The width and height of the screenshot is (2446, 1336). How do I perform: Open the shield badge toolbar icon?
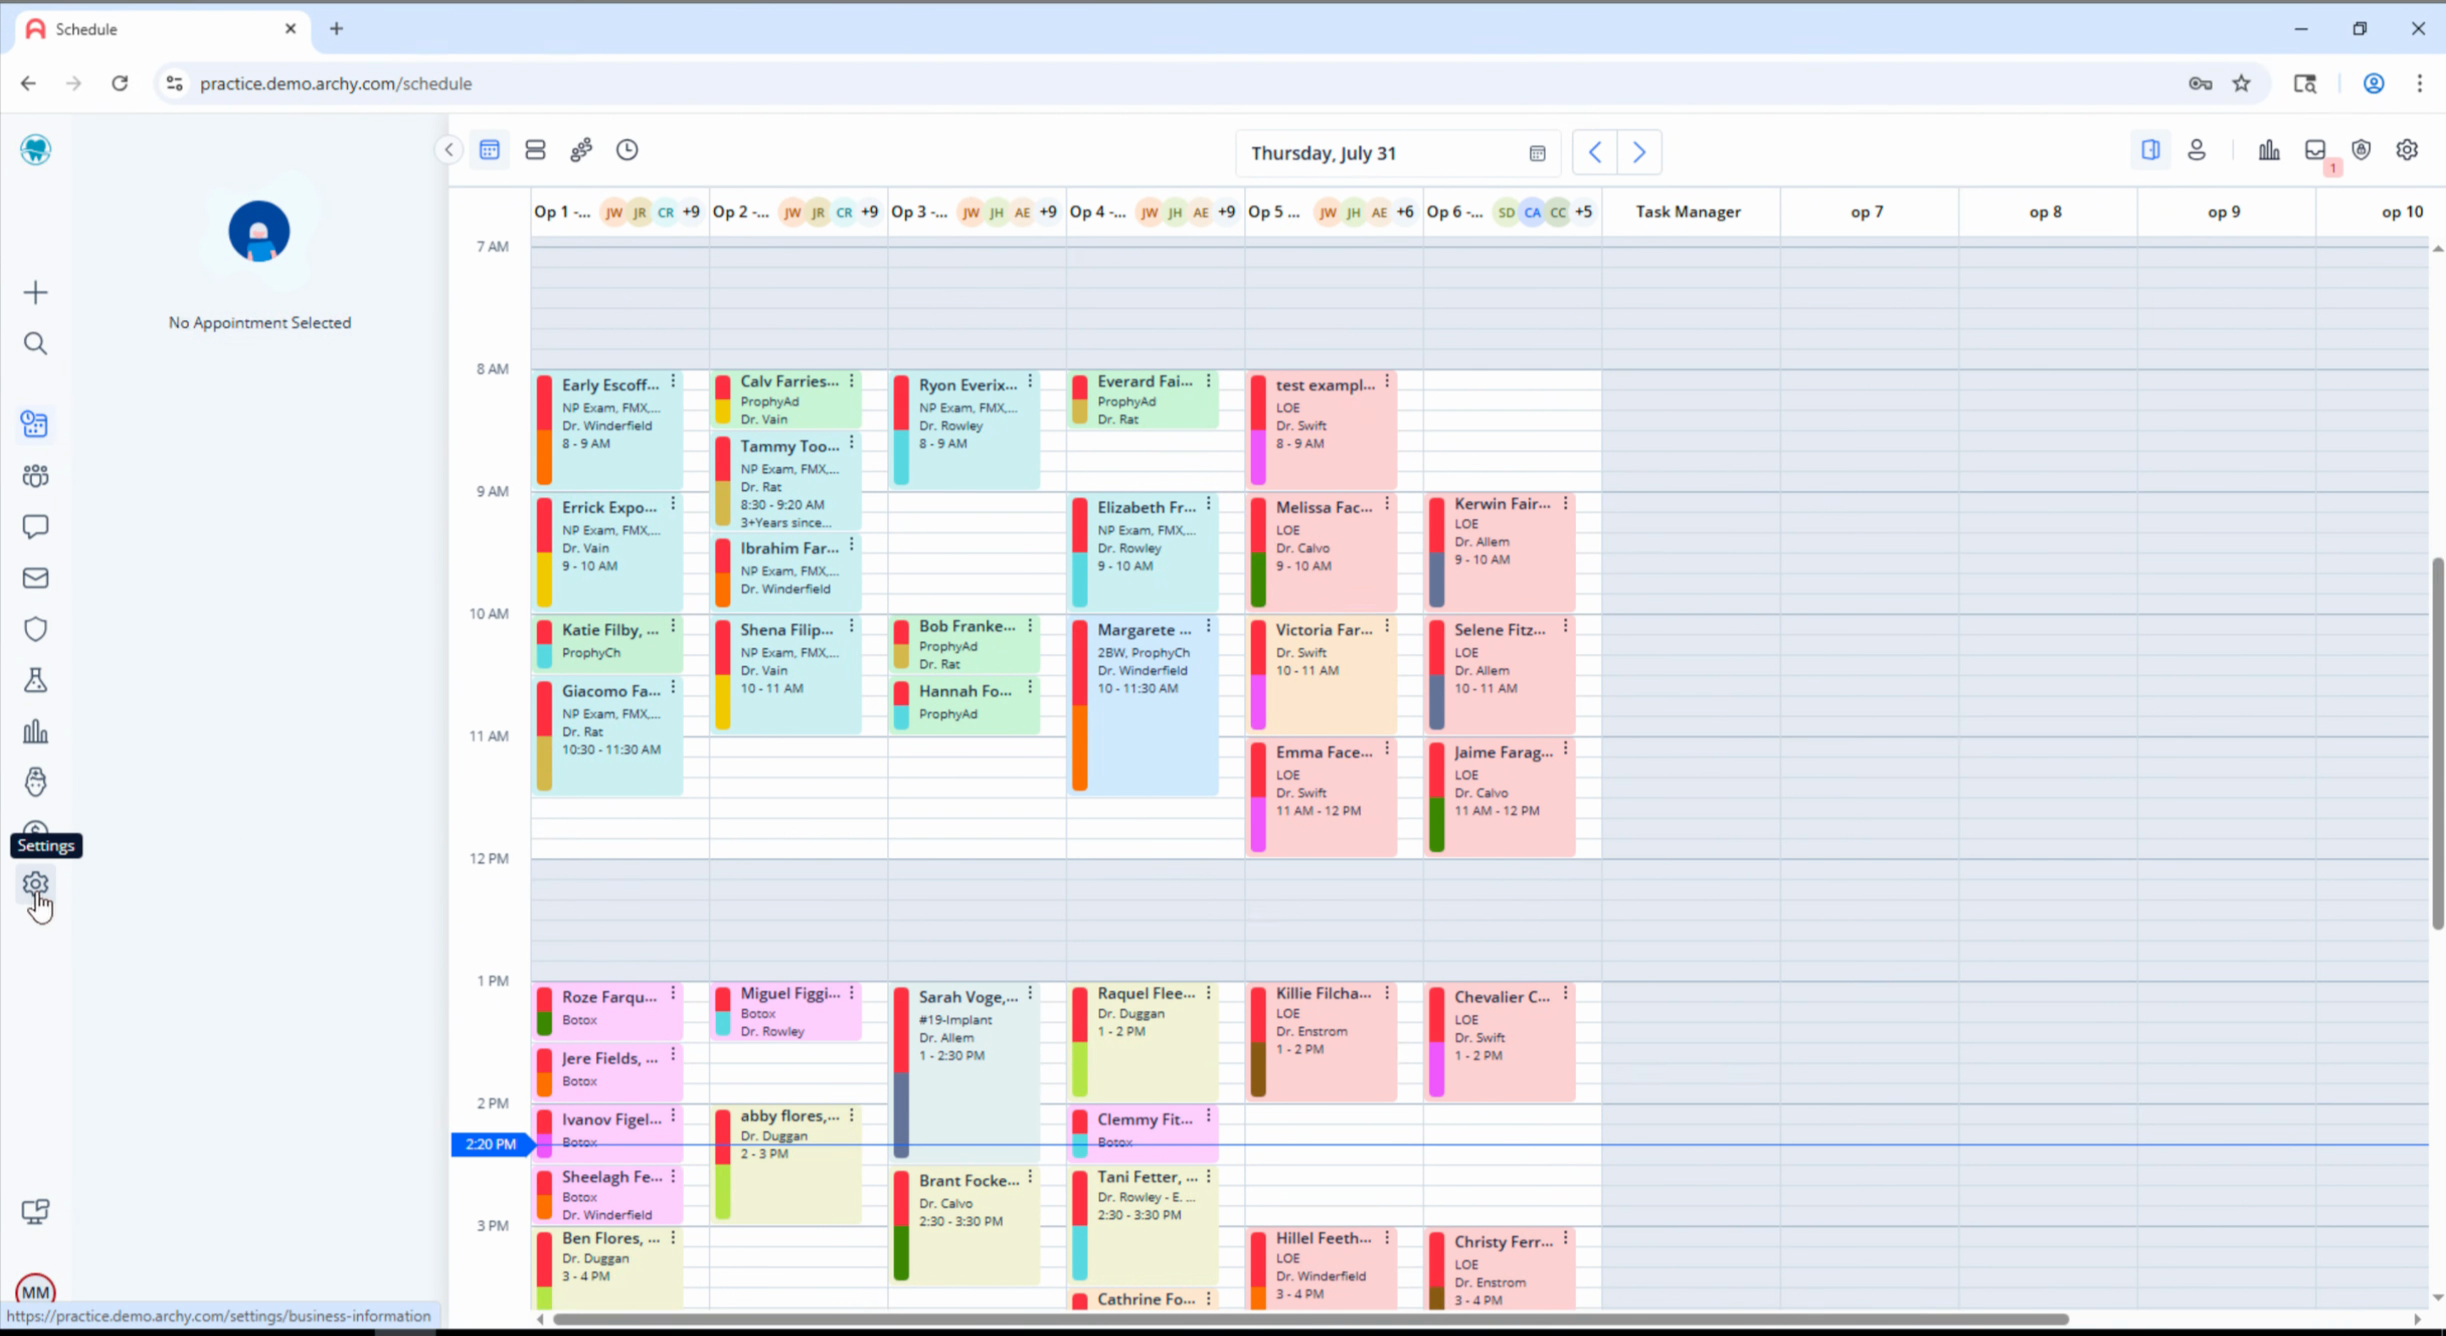pos(2361,150)
